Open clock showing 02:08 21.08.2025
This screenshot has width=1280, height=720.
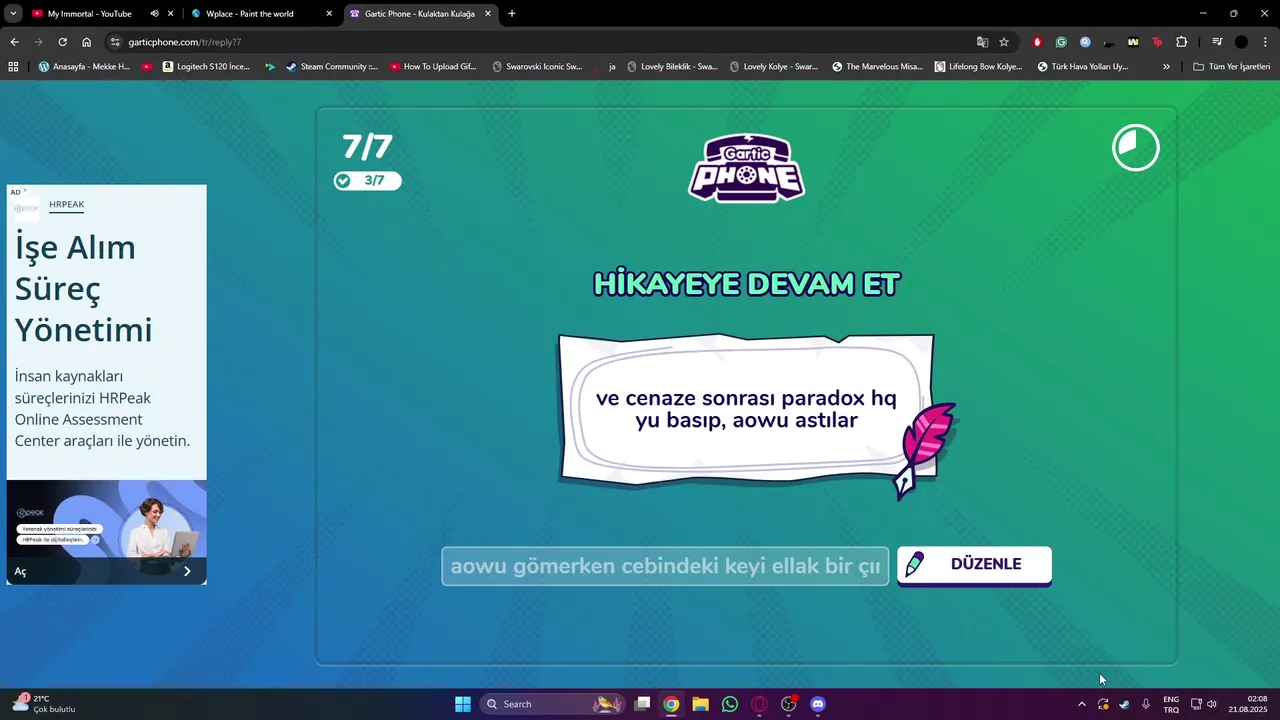point(1248,704)
